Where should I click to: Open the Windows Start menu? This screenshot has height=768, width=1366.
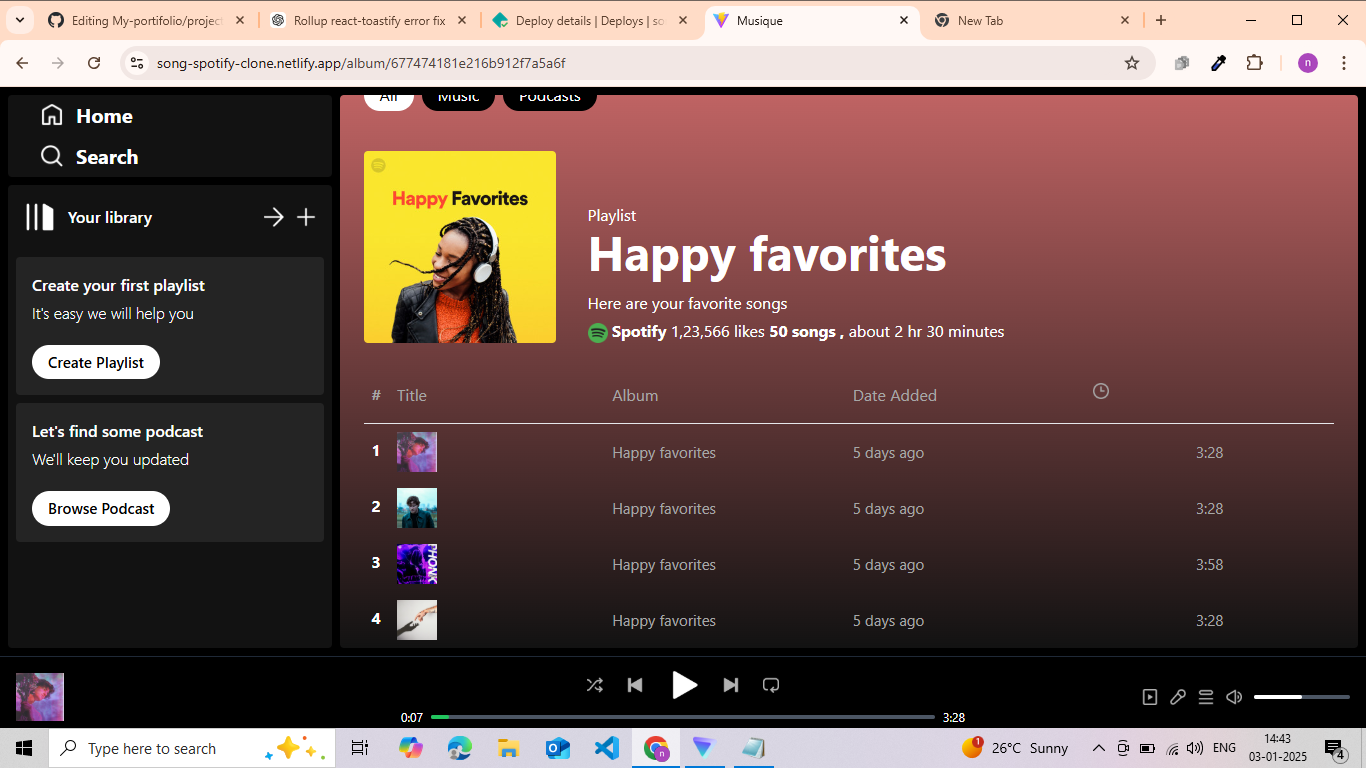point(24,748)
